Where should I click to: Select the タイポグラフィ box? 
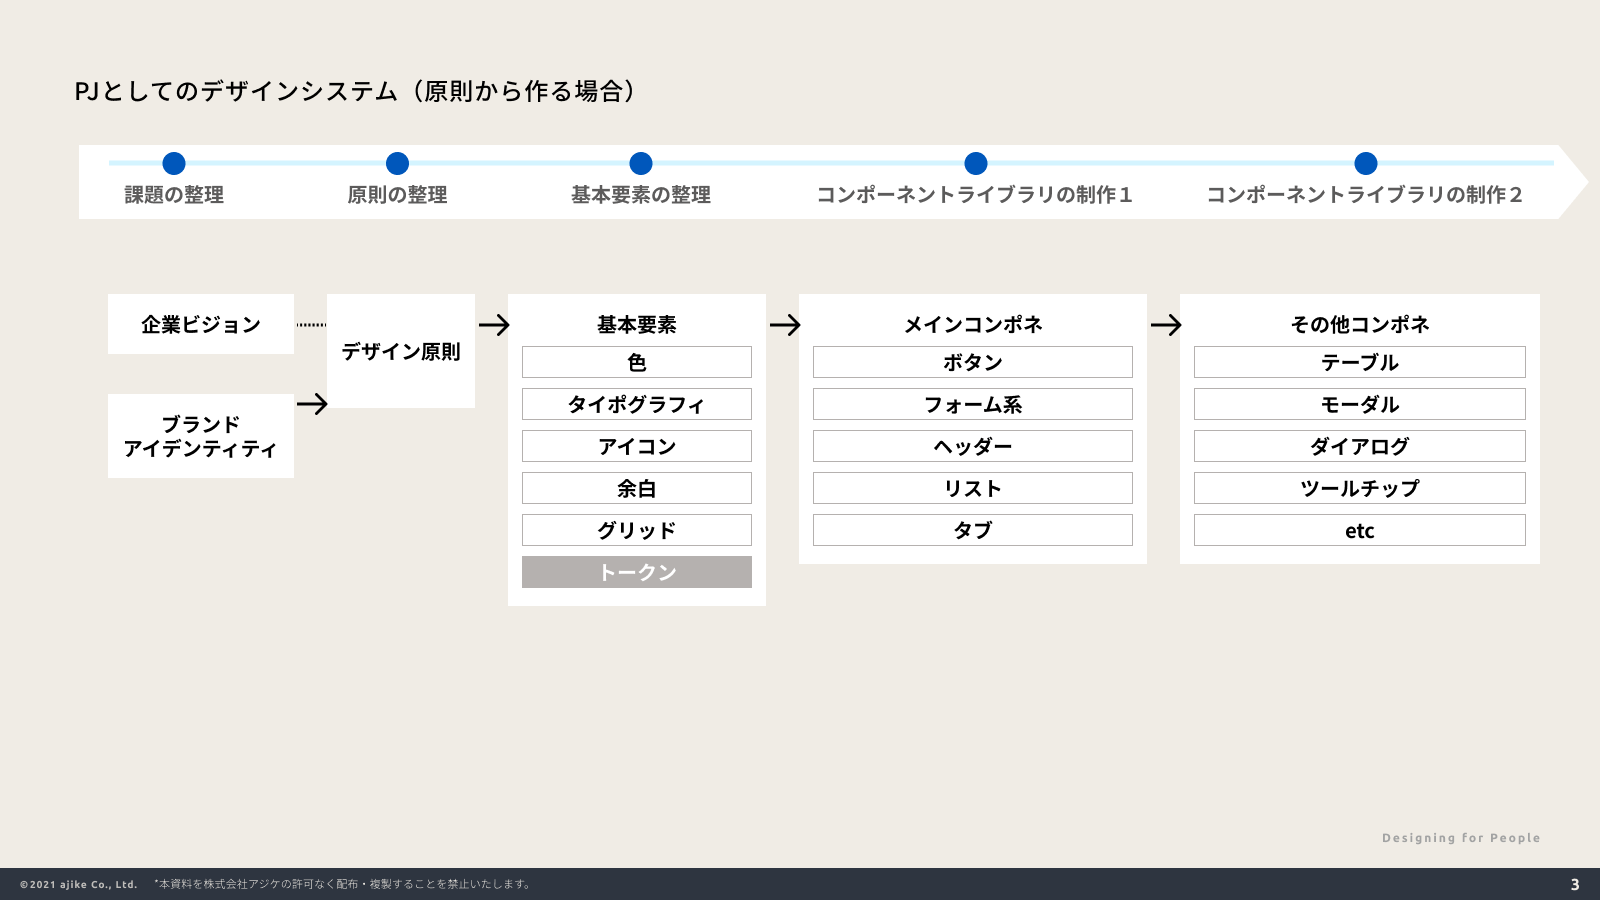point(637,404)
